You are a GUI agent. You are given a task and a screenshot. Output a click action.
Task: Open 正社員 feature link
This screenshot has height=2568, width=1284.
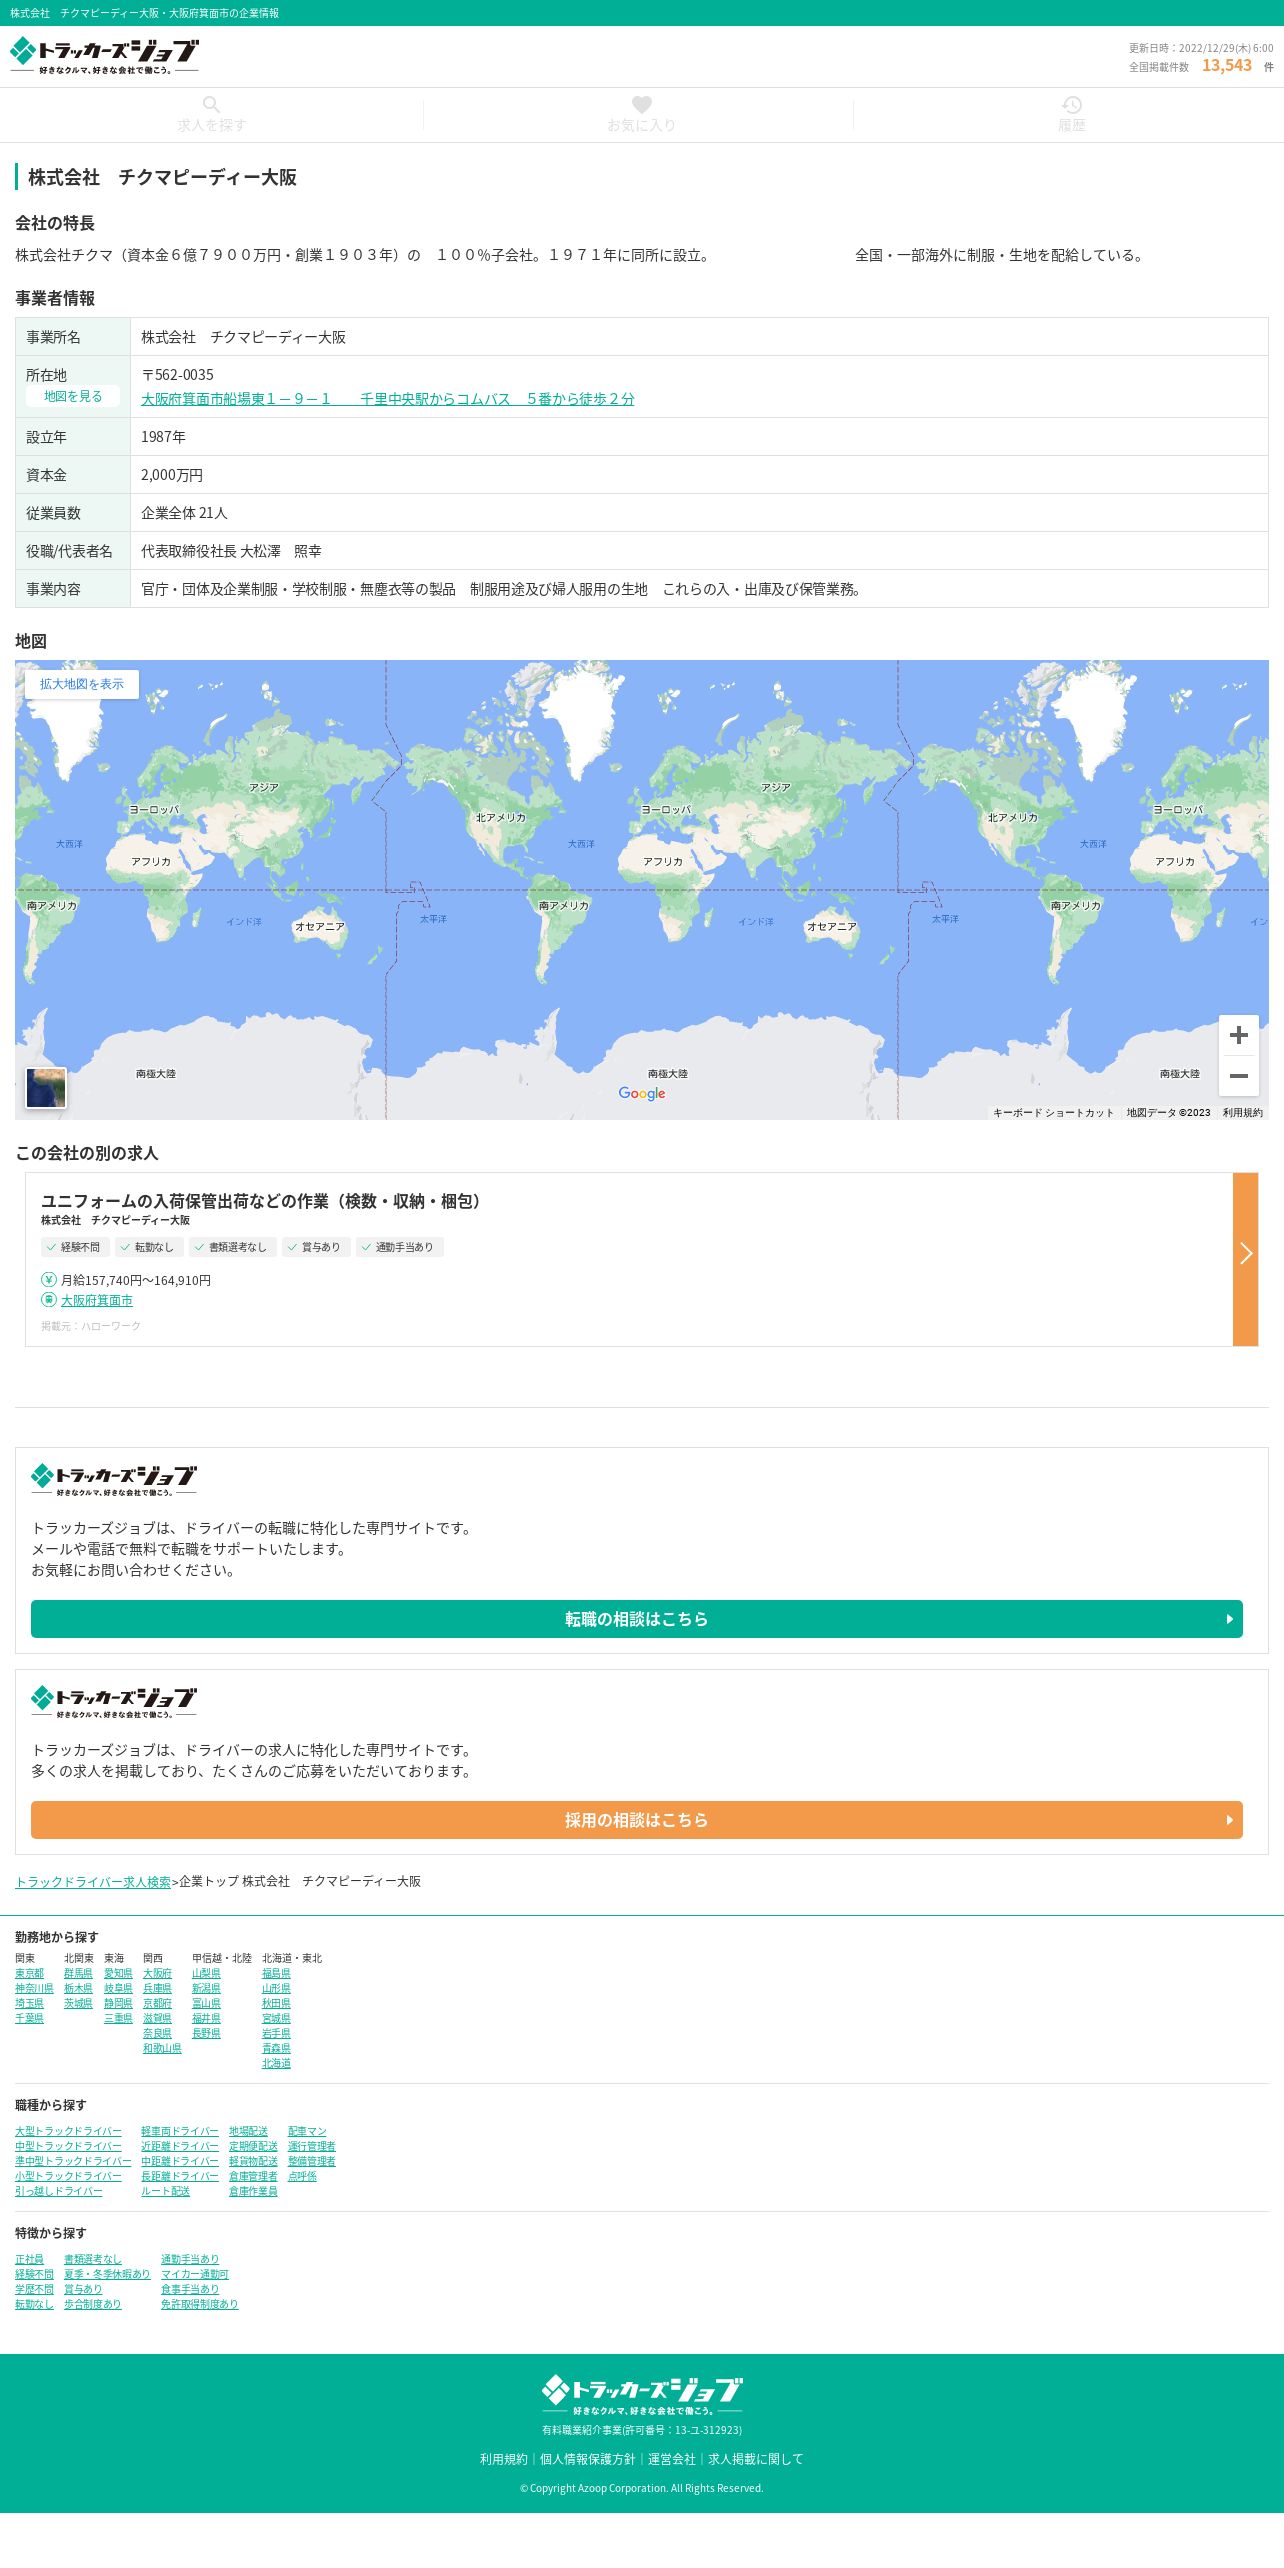click(x=29, y=2259)
